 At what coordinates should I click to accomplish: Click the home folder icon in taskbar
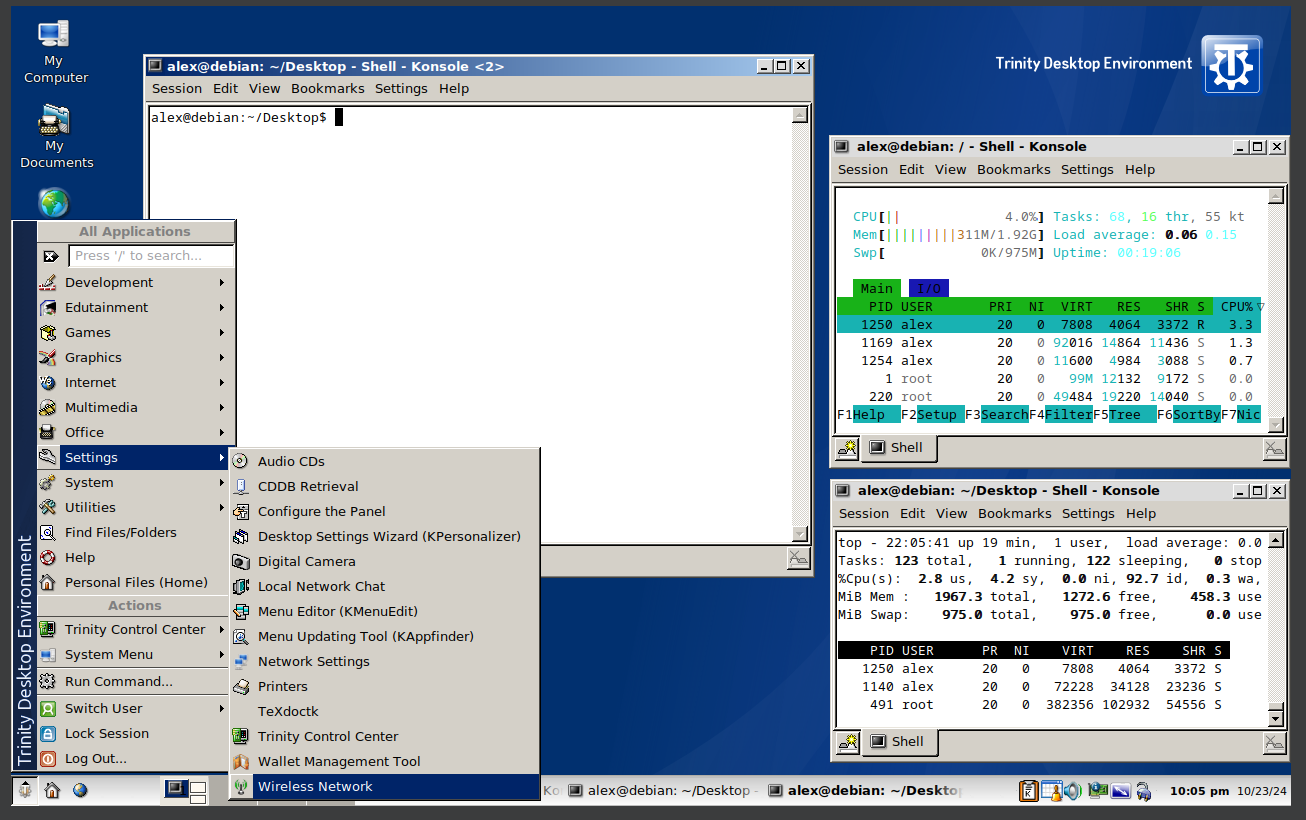point(52,791)
